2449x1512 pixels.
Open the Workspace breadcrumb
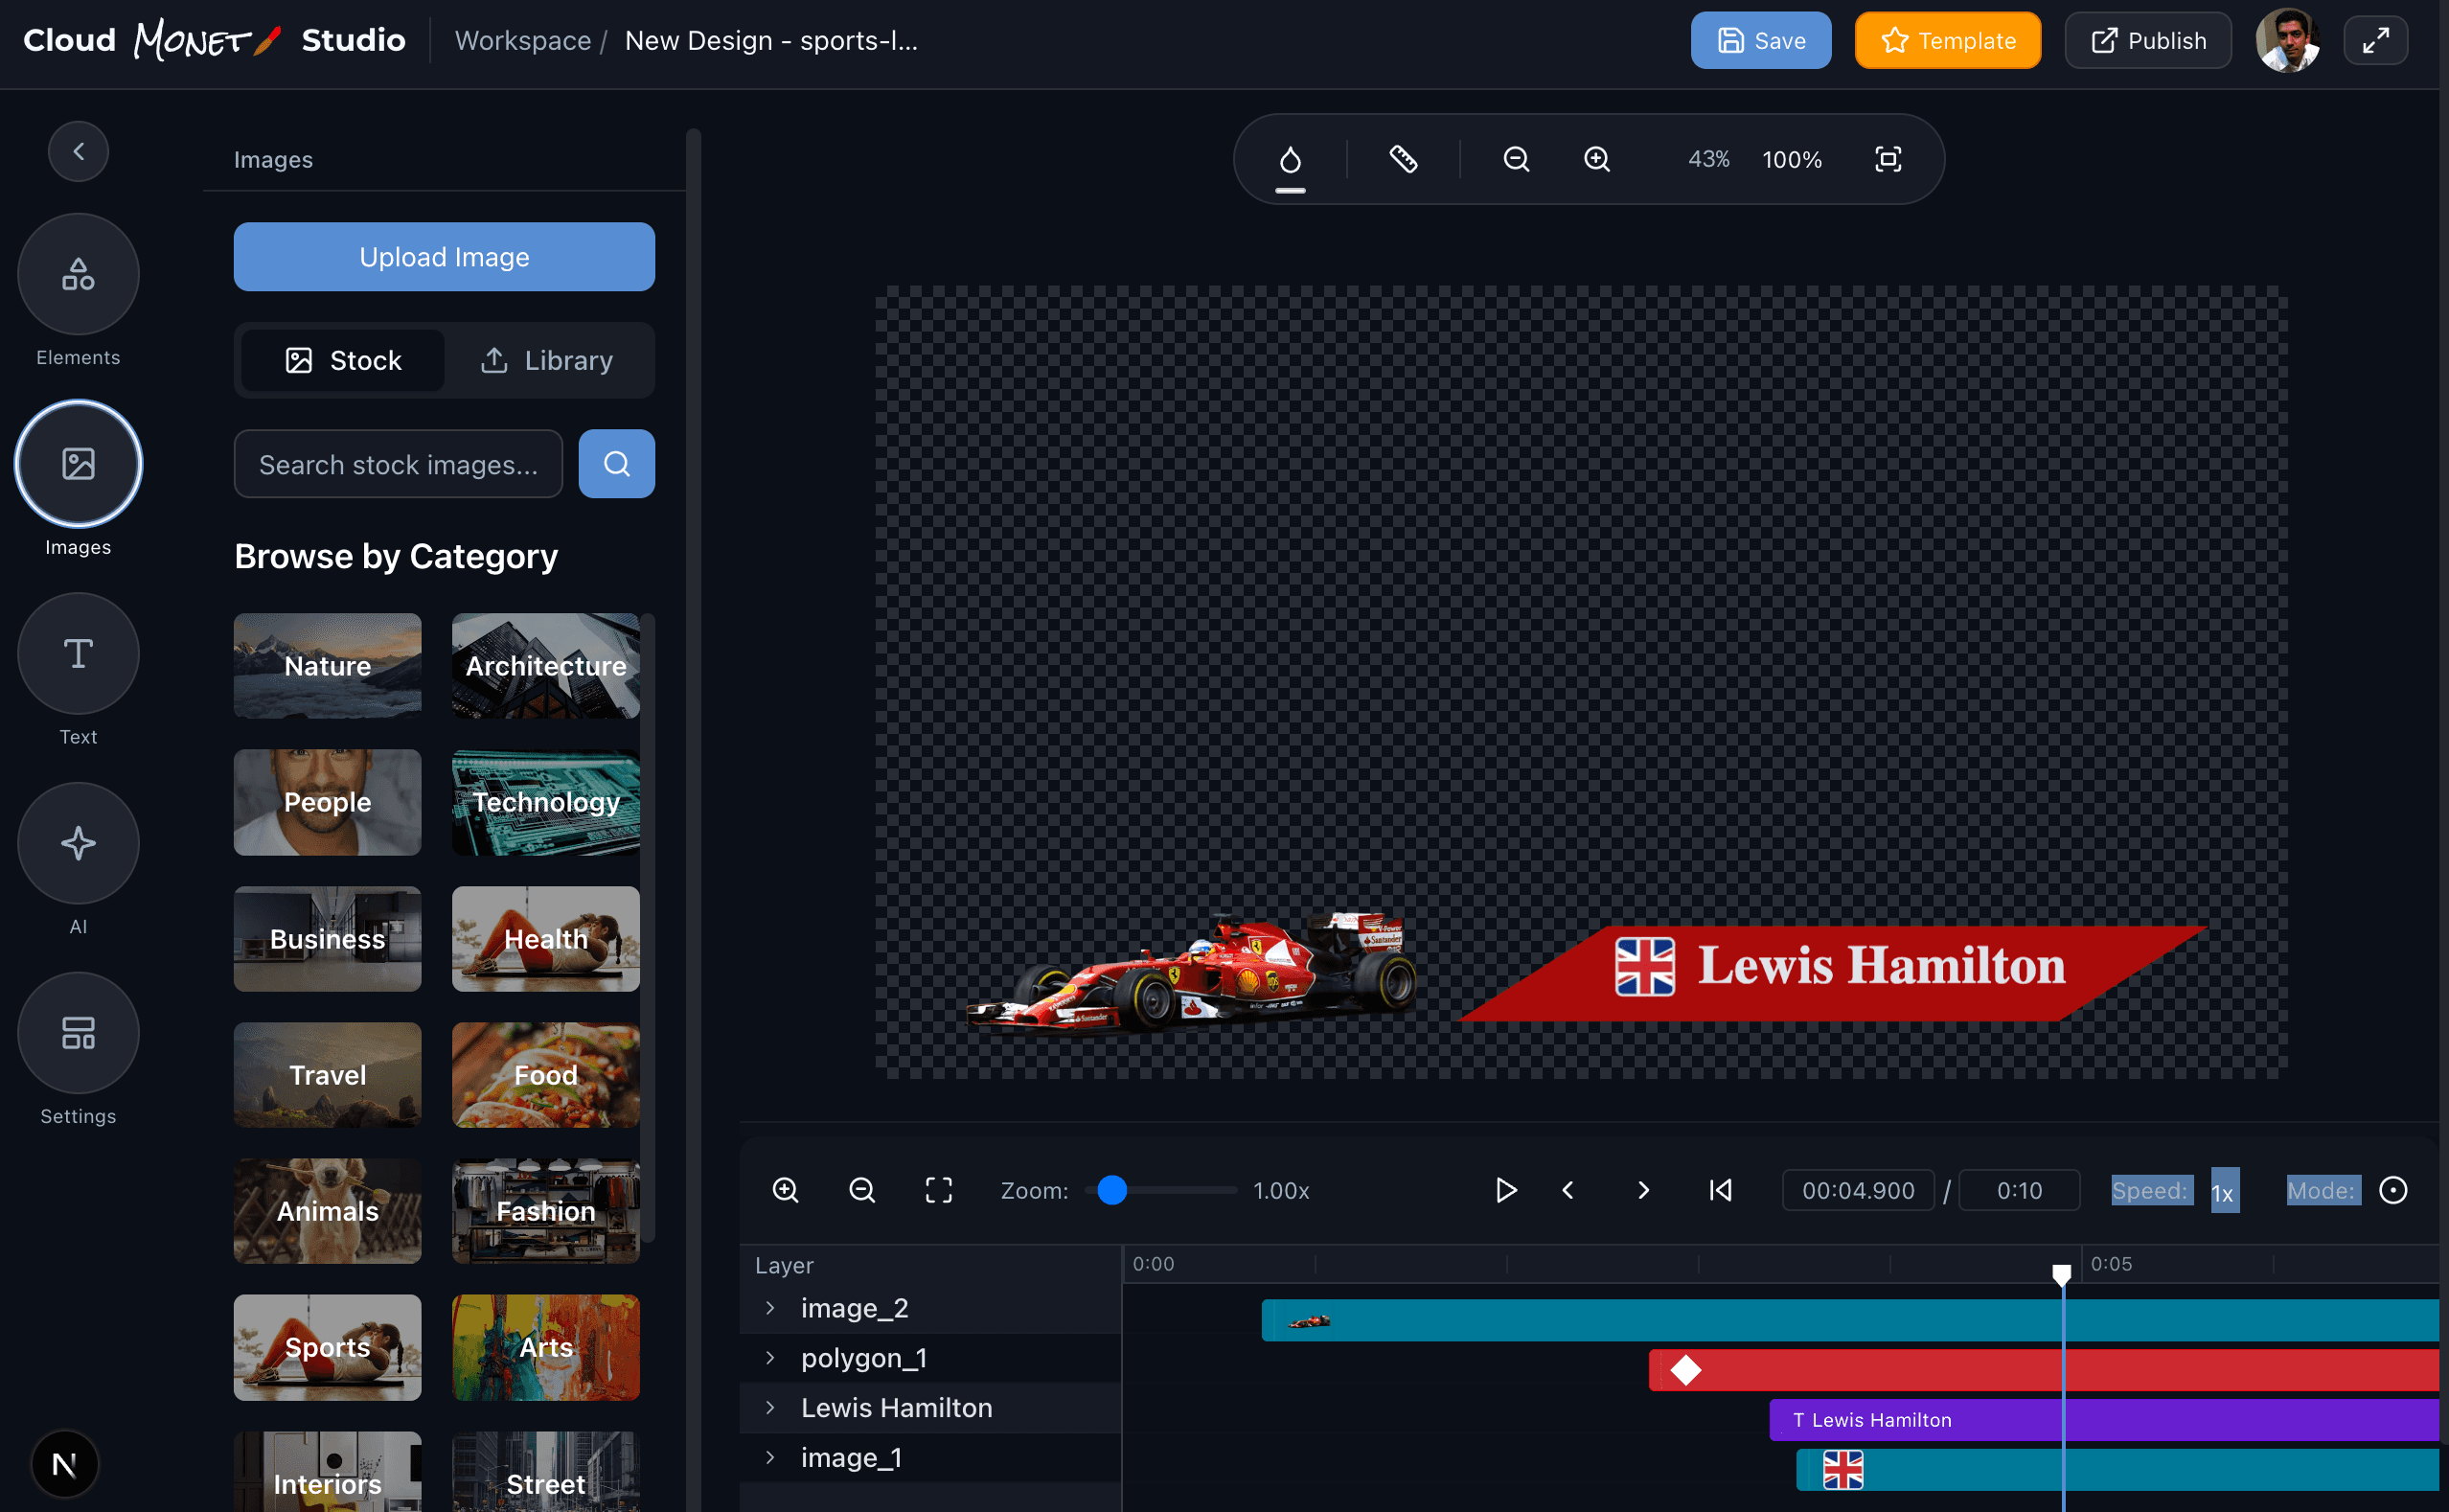(x=522, y=40)
